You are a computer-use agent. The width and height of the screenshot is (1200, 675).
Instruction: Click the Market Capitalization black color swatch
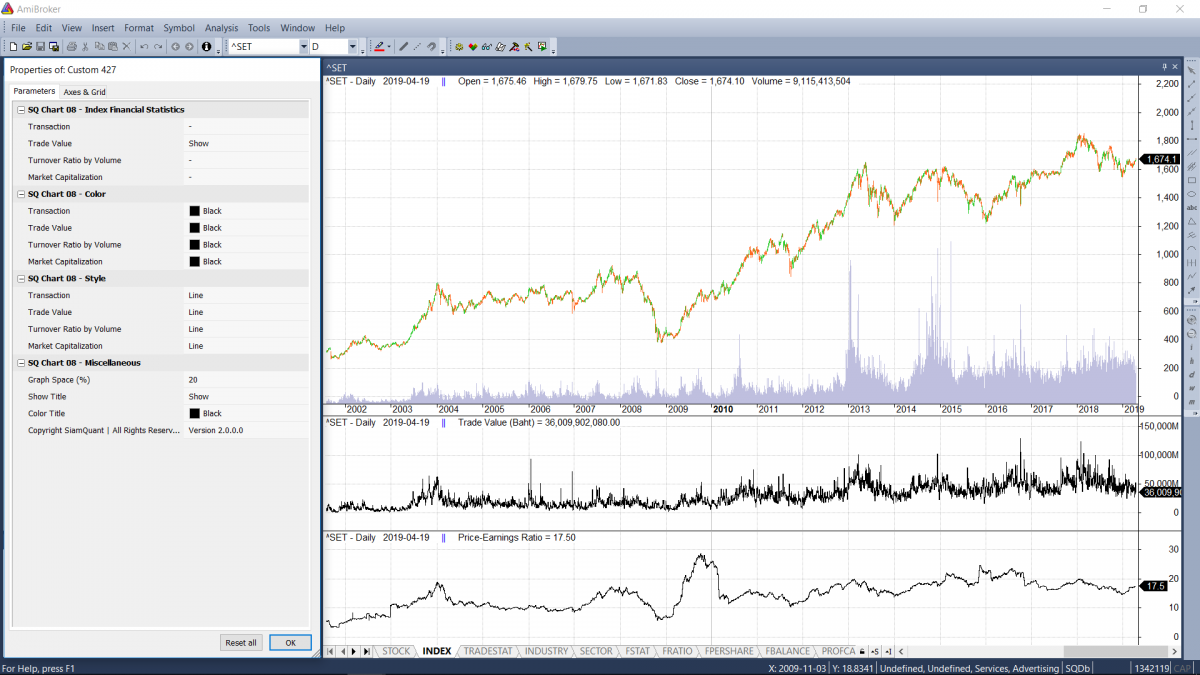click(x=194, y=262)
